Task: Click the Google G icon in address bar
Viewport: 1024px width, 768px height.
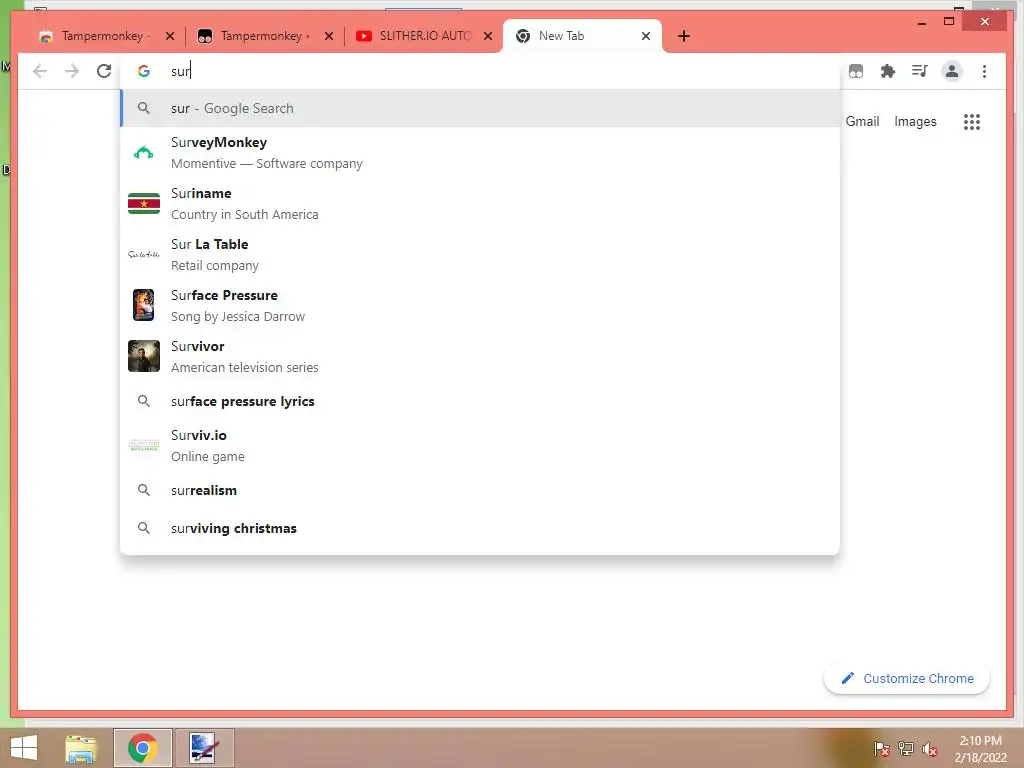Action: [144, 71]
